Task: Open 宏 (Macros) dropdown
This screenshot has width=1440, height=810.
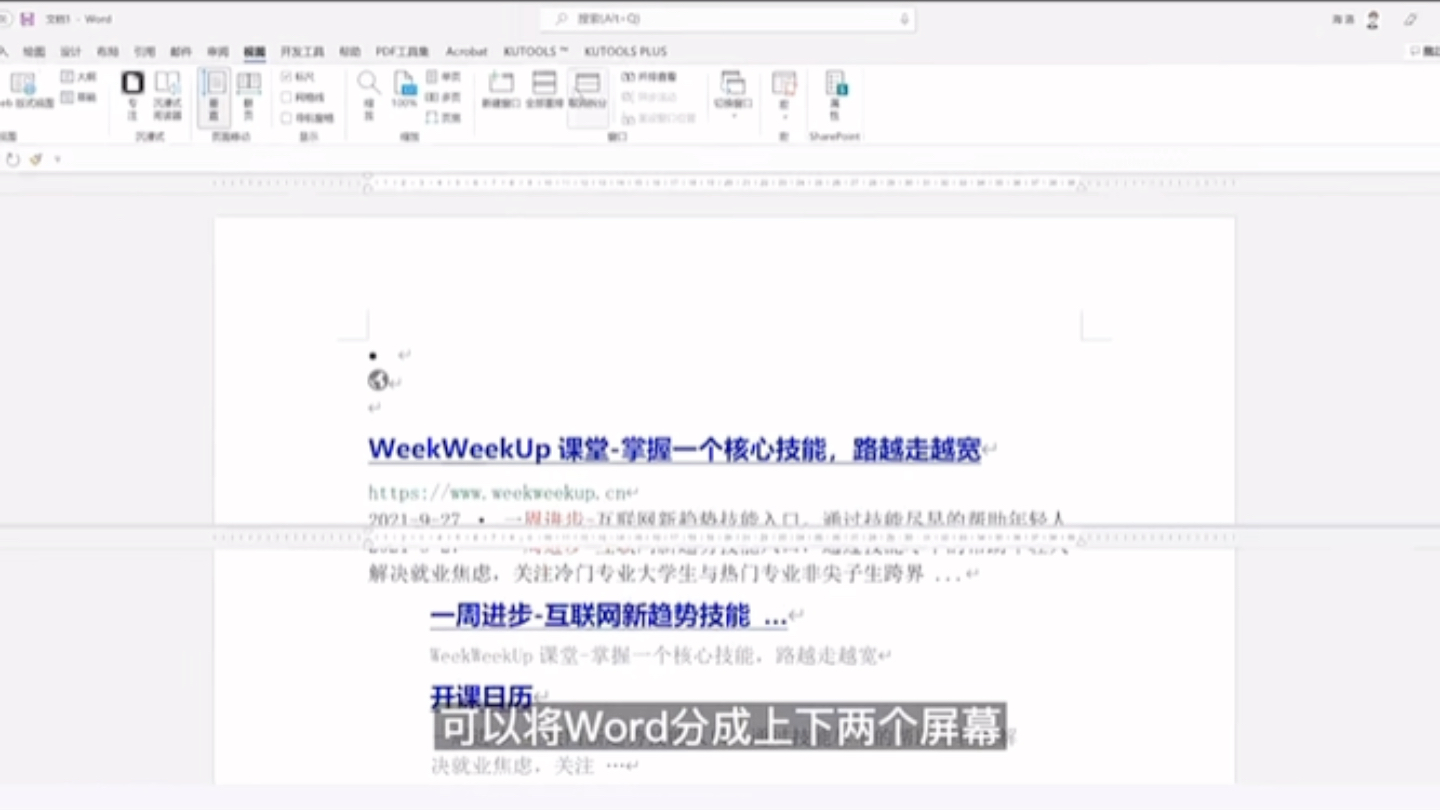Action: tap(784, 96)
